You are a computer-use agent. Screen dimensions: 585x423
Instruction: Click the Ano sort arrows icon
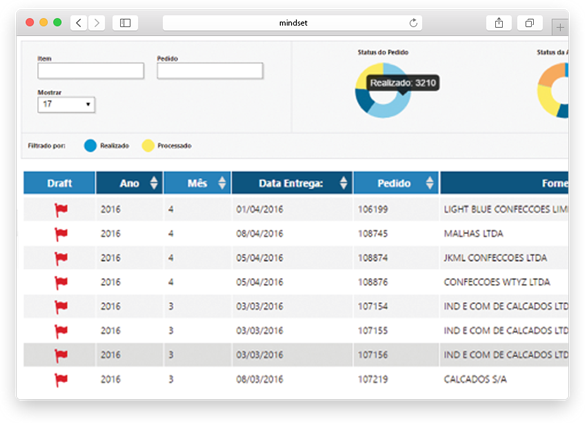coord(154,183)
